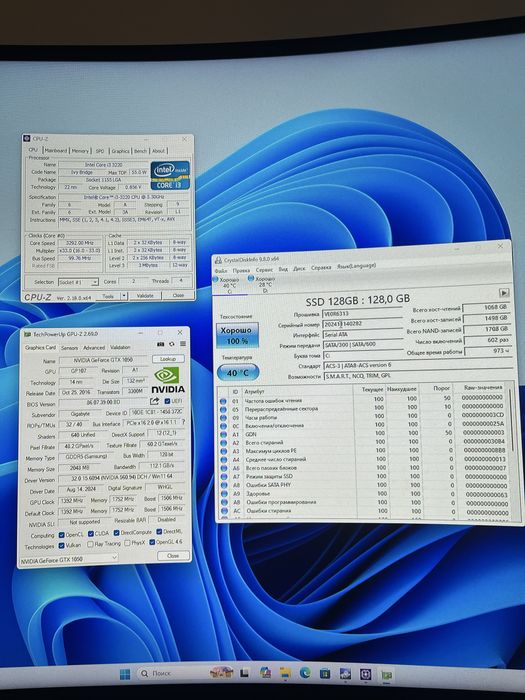Click blue status dot for attribute A1 GDN
The image size is (525, 700).
point(223,434)
